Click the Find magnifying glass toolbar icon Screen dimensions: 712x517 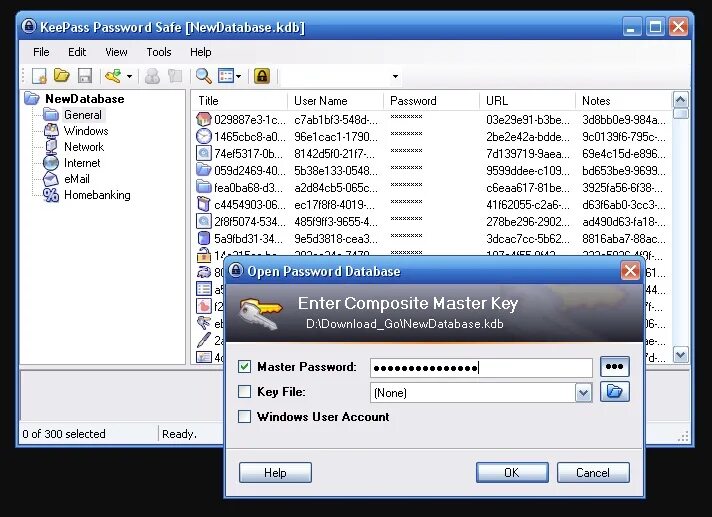pyautogui.click(x=203, y=76)
